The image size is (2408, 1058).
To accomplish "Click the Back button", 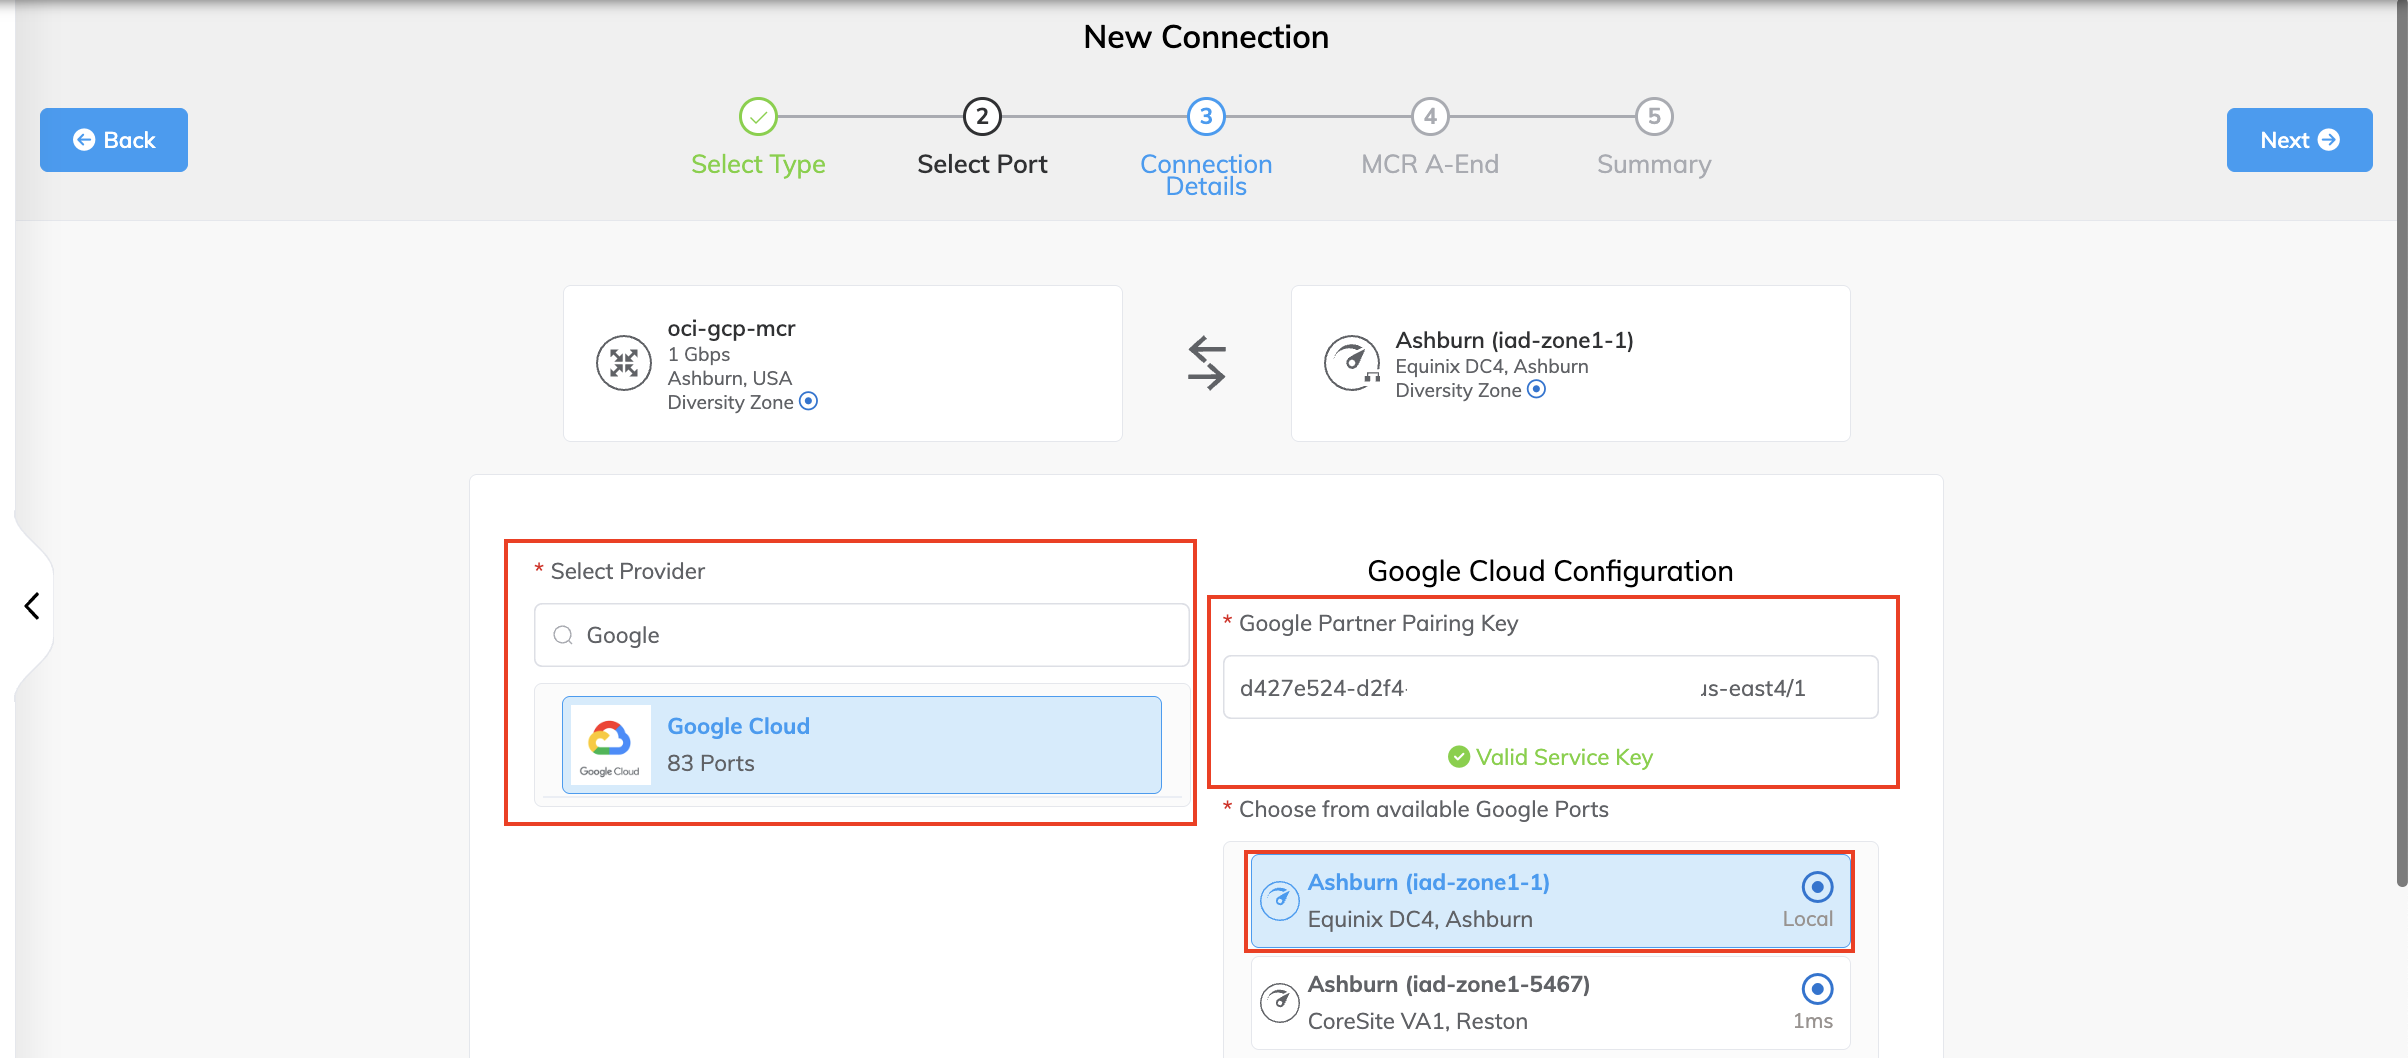I will click(x=114, y=140).
